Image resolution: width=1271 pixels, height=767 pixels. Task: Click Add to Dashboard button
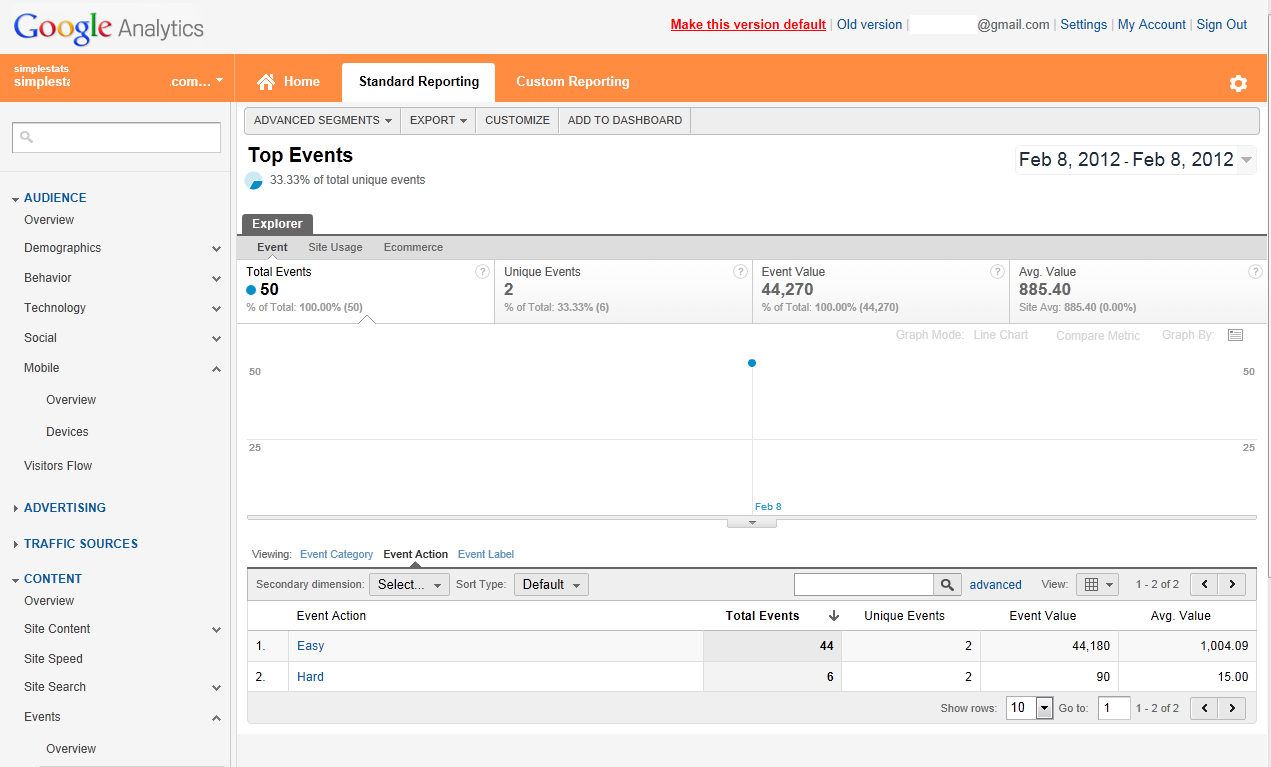(x=625, y=120)
